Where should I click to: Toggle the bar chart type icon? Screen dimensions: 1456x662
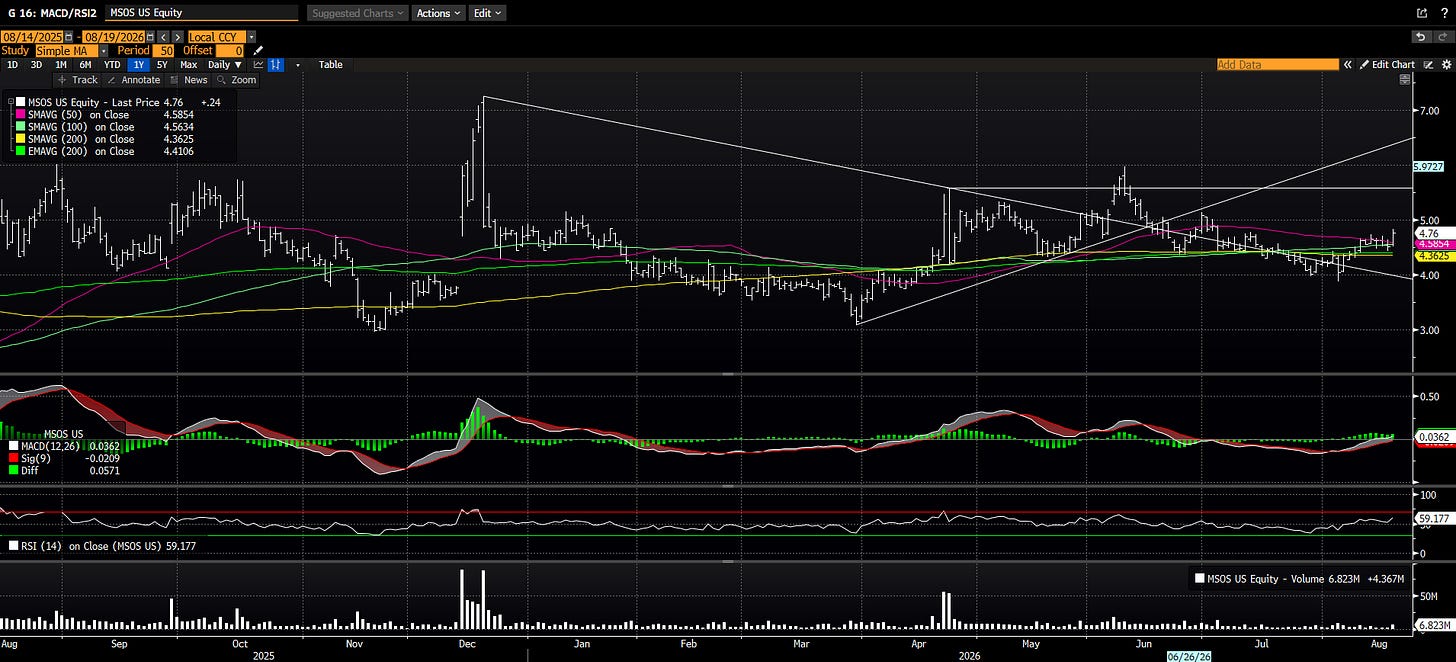[277, 64]
